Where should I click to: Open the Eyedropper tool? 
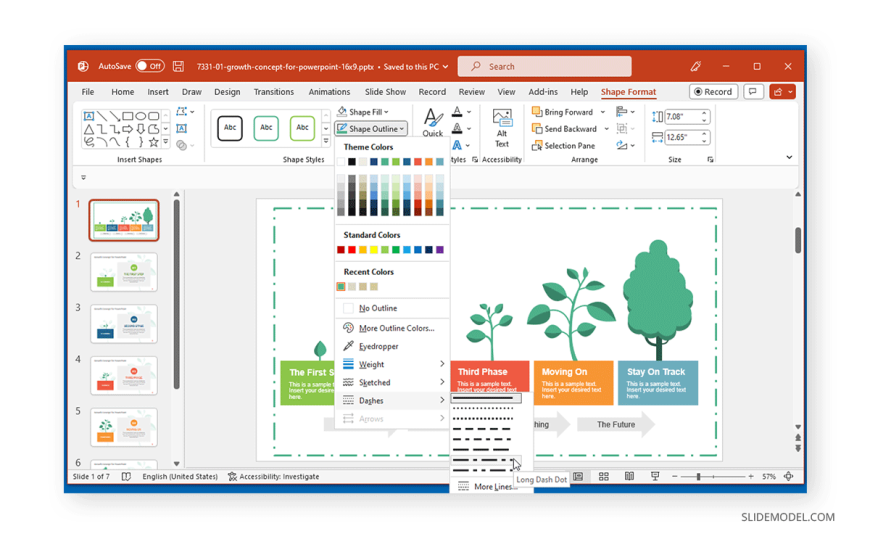coord(378,346)
